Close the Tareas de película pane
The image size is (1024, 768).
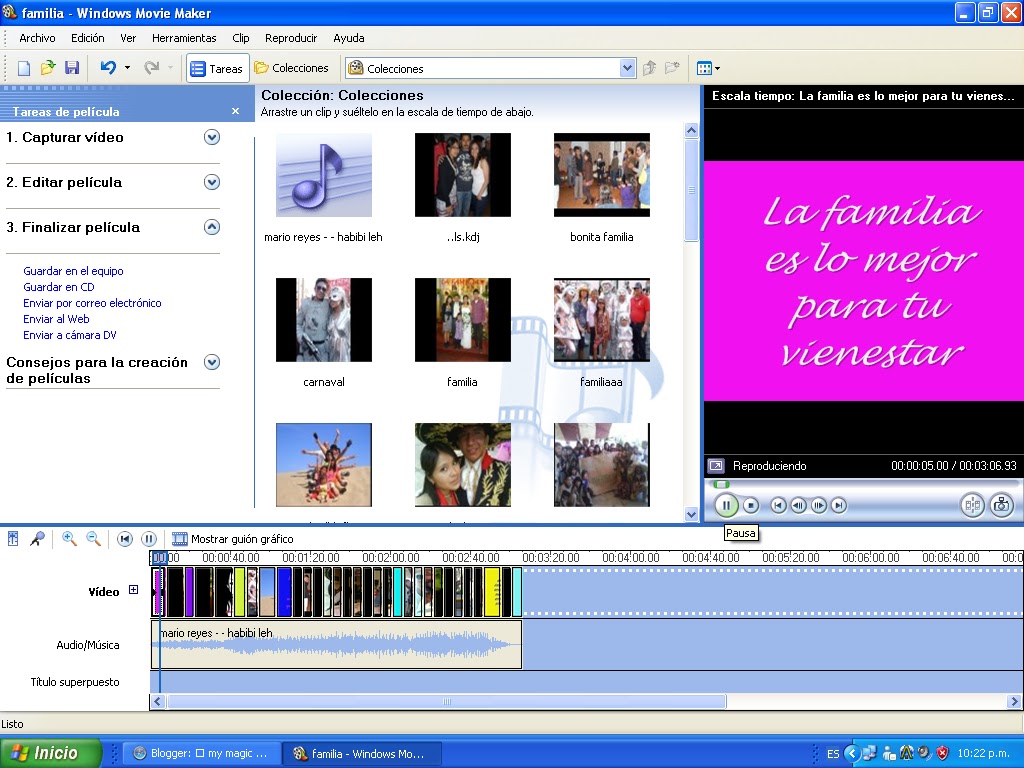click(x=236, y=112)
